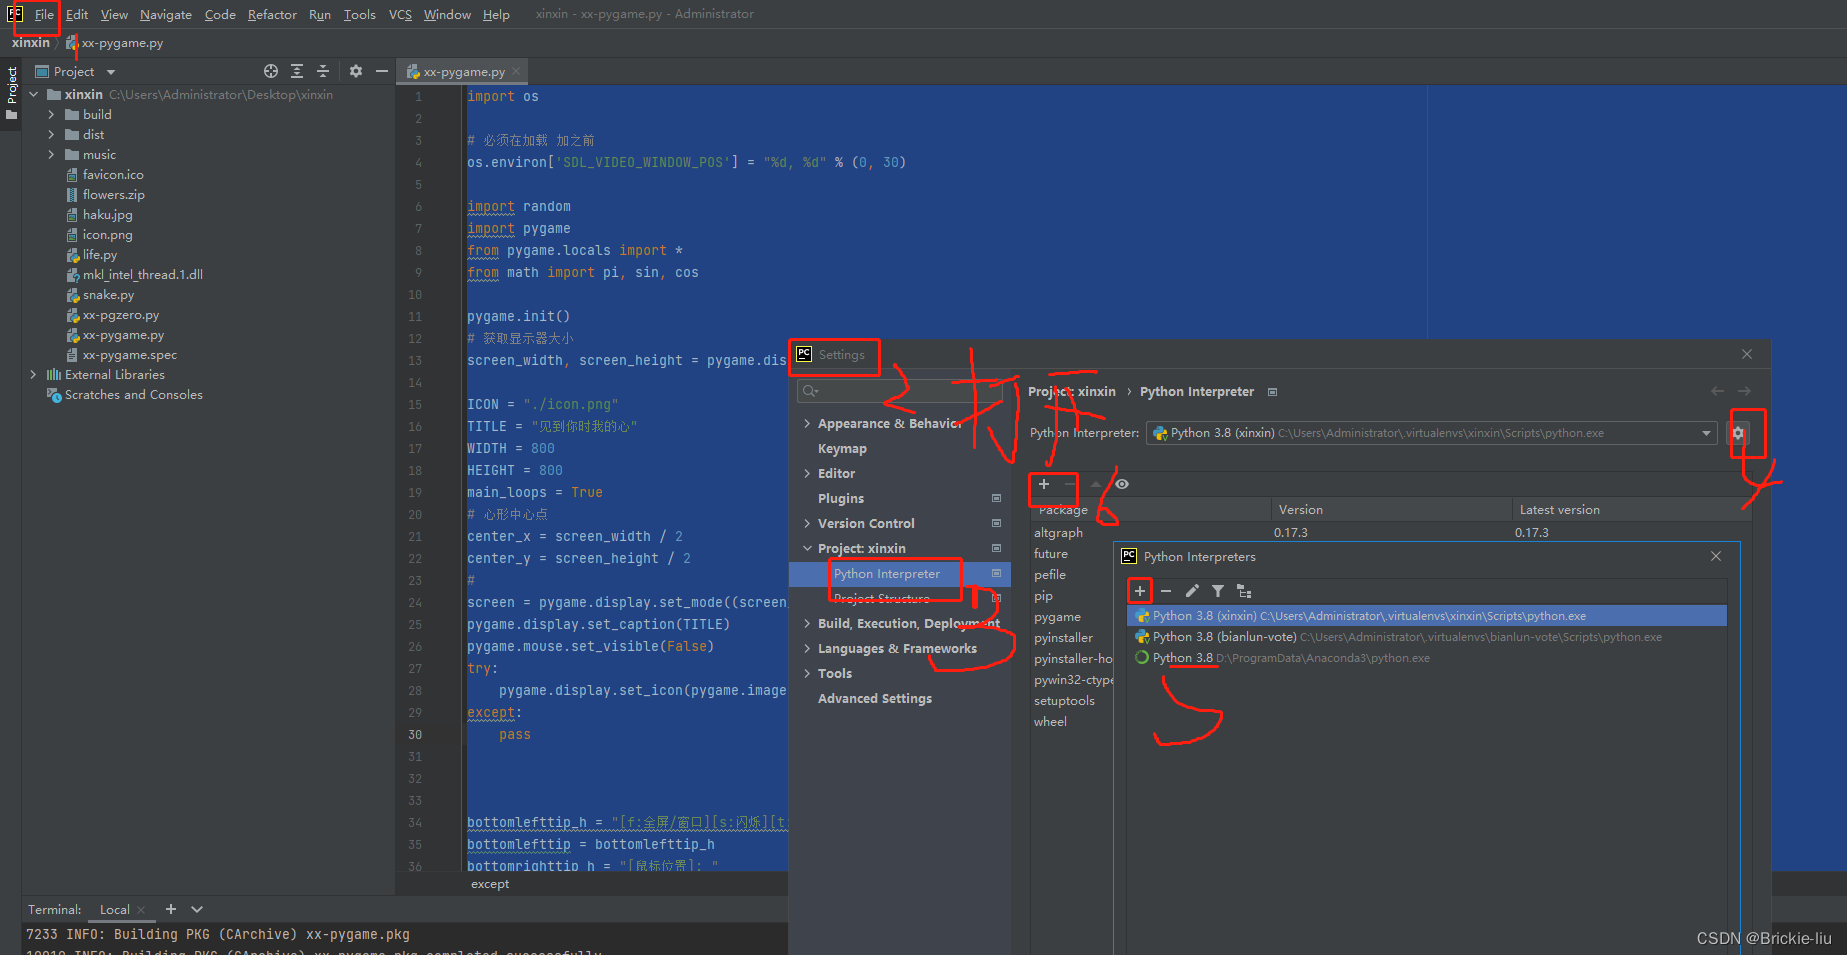Screen dimensions: 1847x955
Task: Open Project panel options gear
Action: (356, 71)
